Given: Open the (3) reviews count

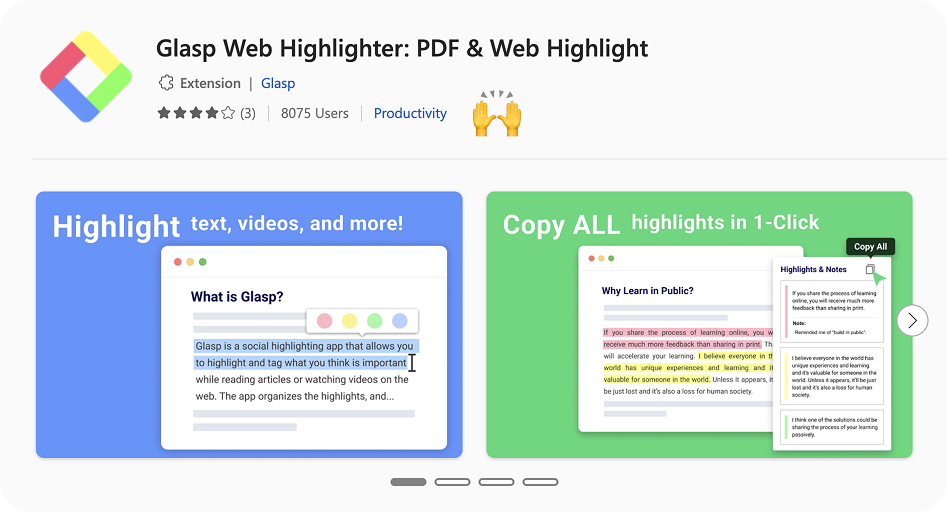Looking at the screenshot, I should [x=248, y=114].
